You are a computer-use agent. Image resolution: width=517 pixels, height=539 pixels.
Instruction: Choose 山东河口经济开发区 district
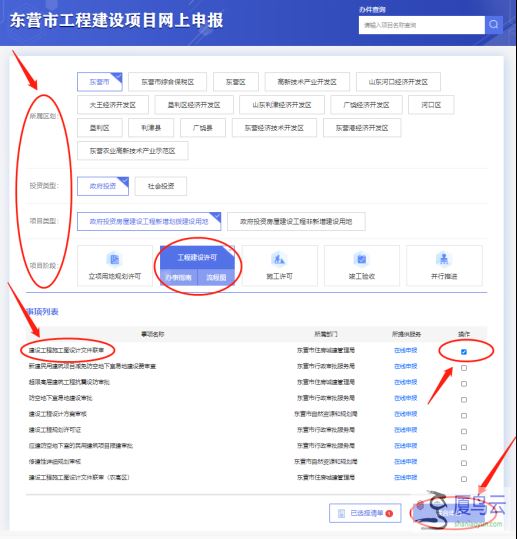398,82
